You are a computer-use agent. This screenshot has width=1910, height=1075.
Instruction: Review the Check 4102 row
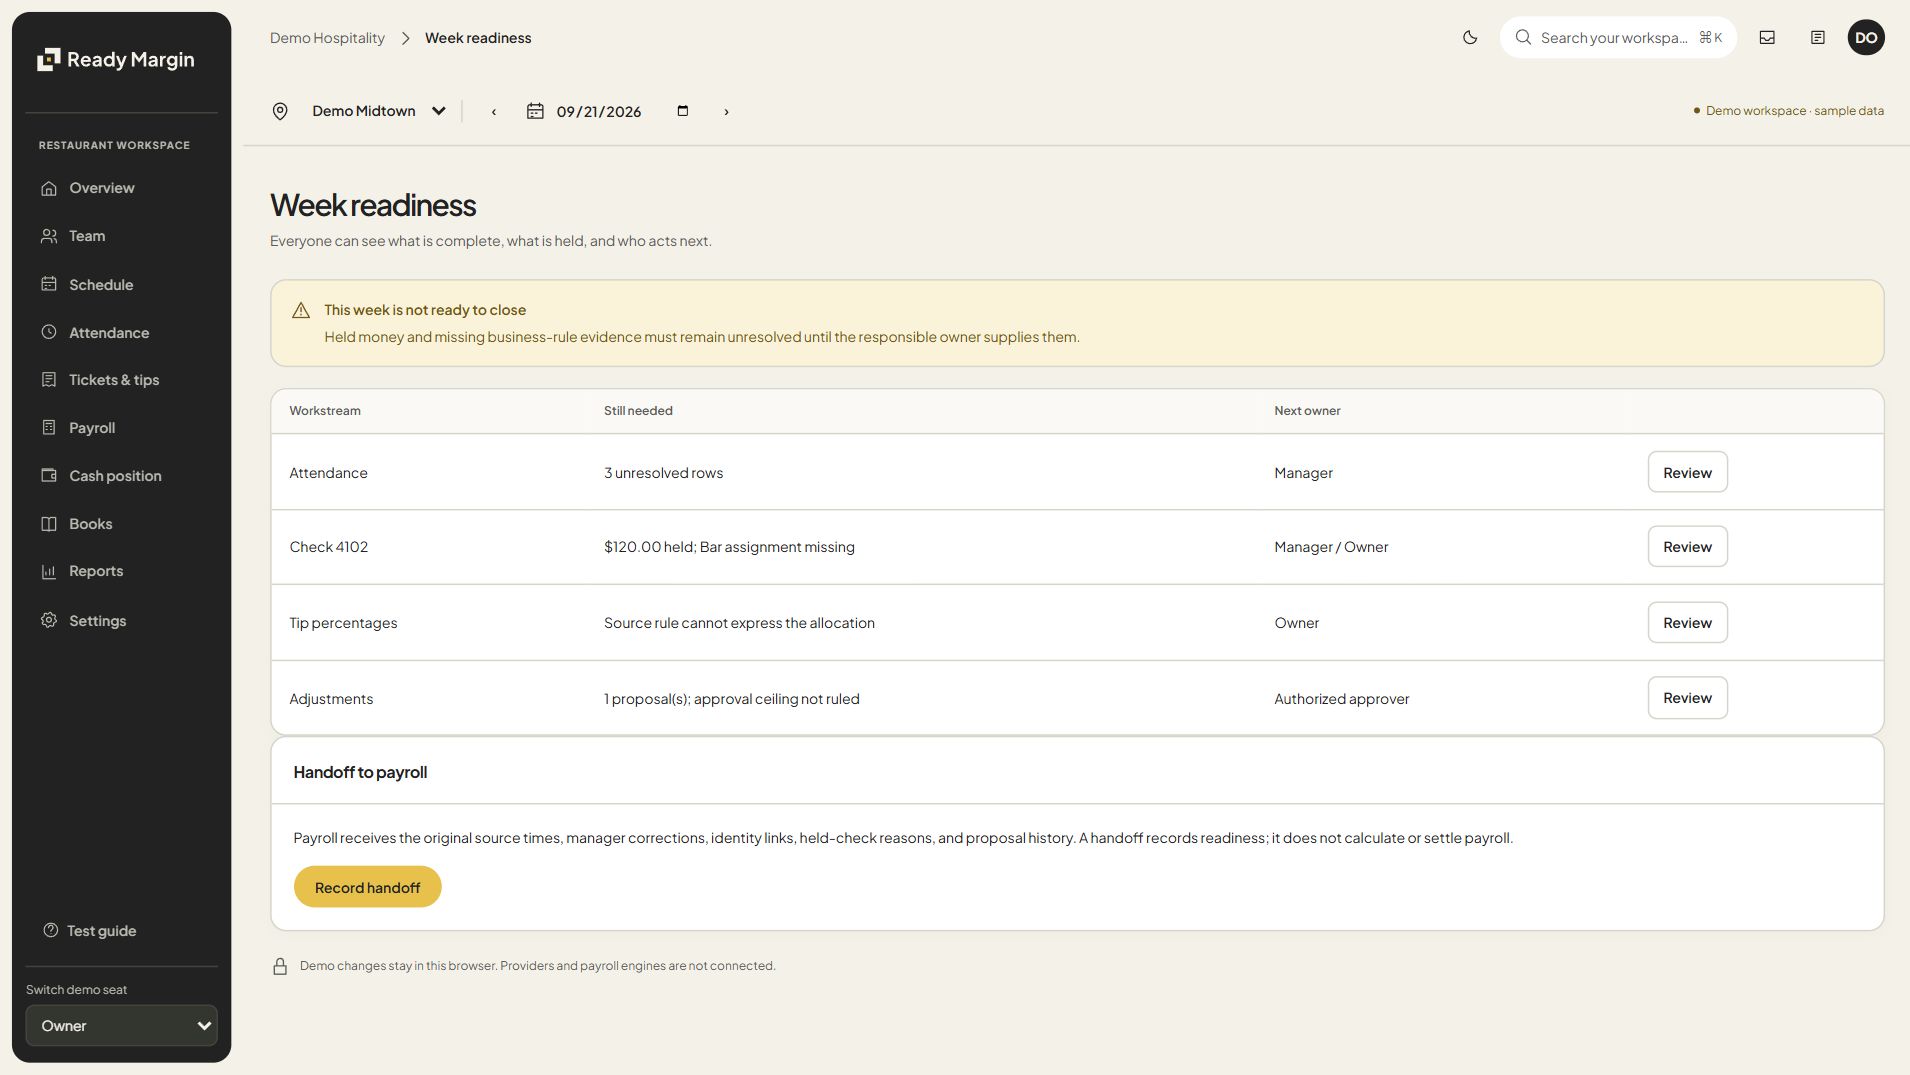(x=1687, y=546)
